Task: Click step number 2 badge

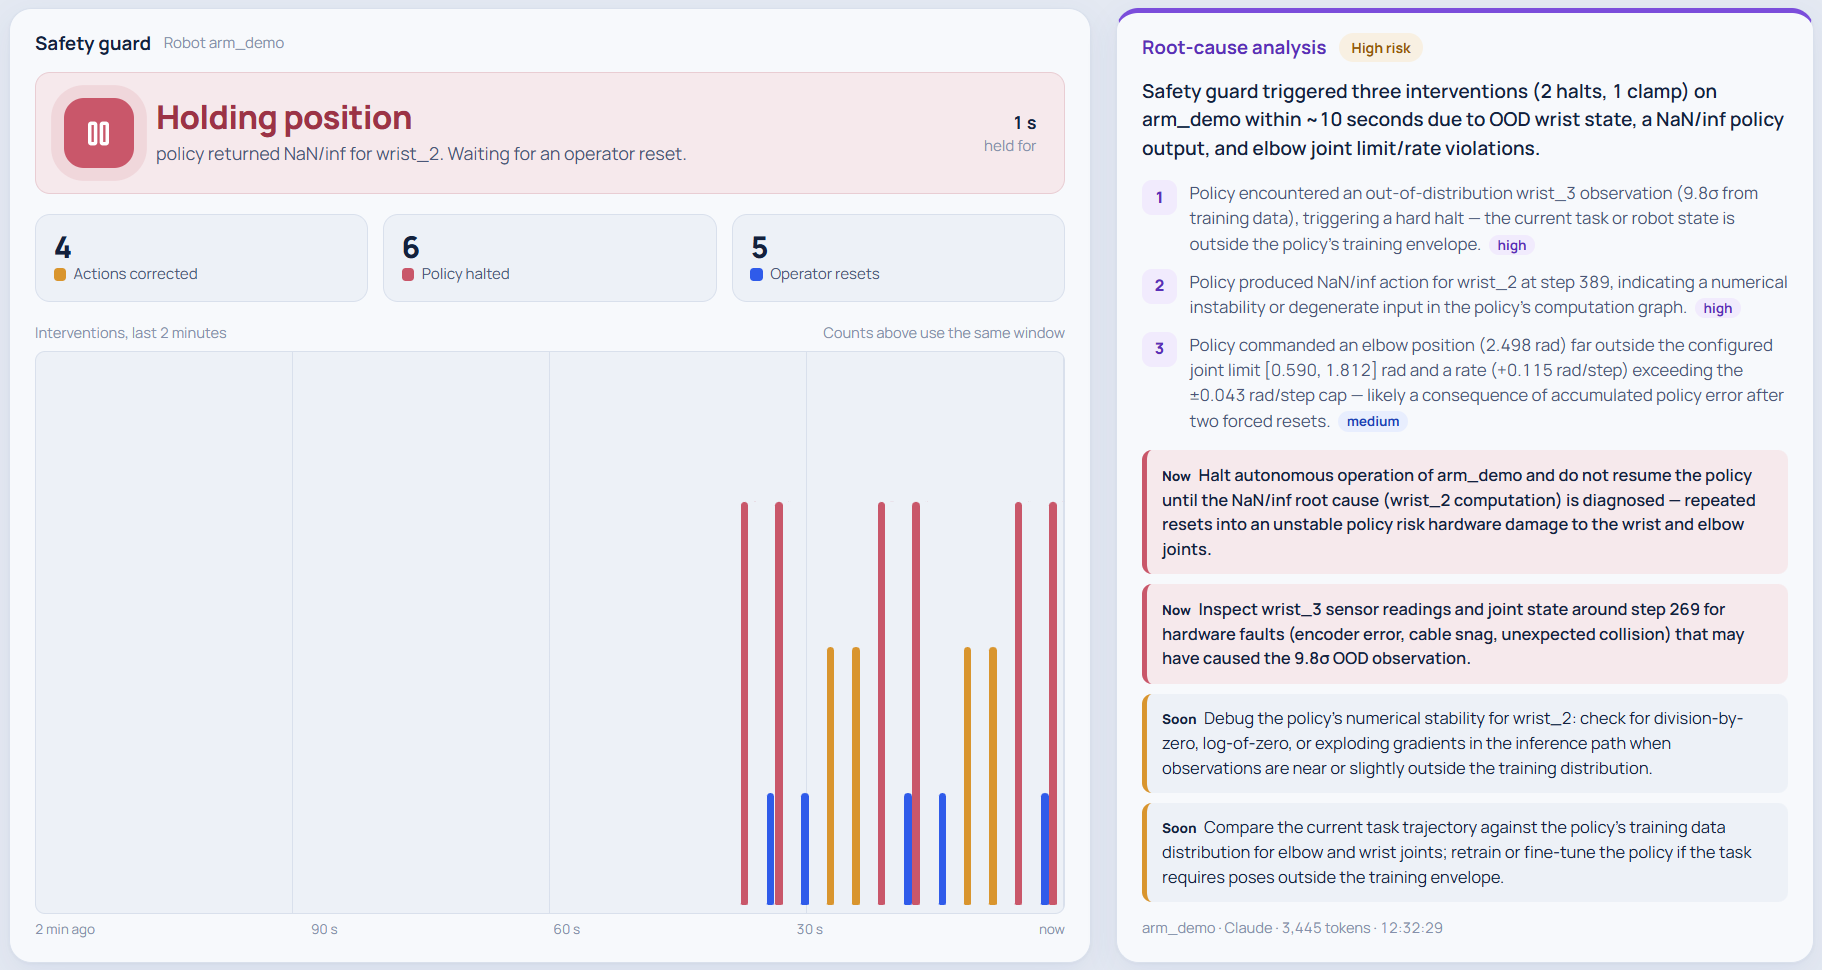Action: [1159, 286]
